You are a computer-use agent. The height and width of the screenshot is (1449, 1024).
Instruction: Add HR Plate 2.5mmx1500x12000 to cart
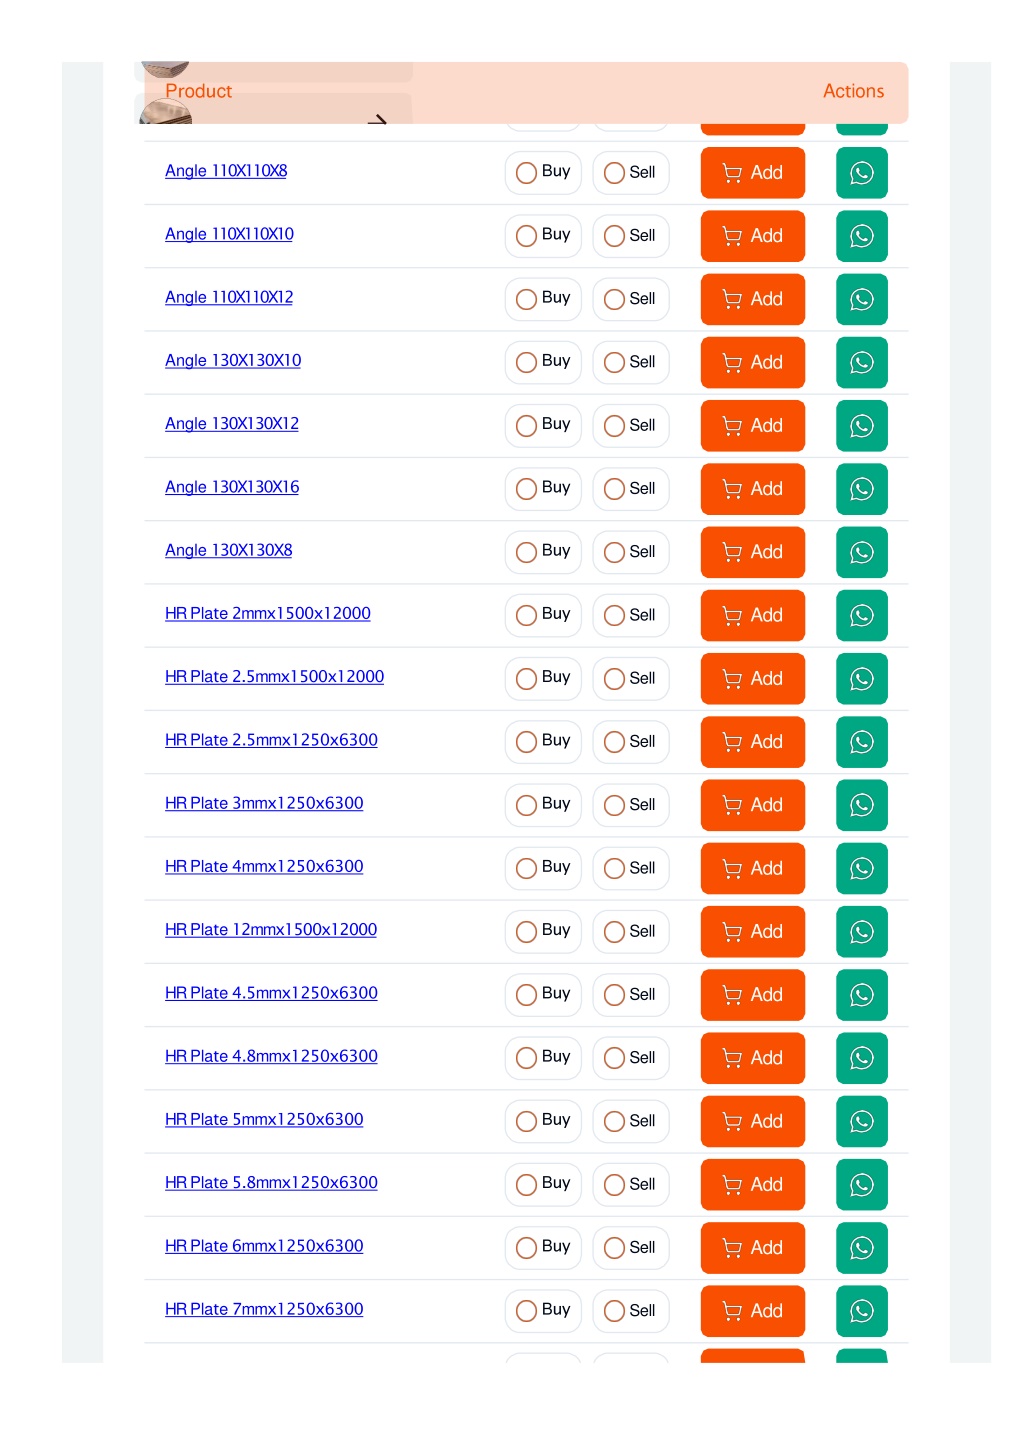(x=752, y=678)
